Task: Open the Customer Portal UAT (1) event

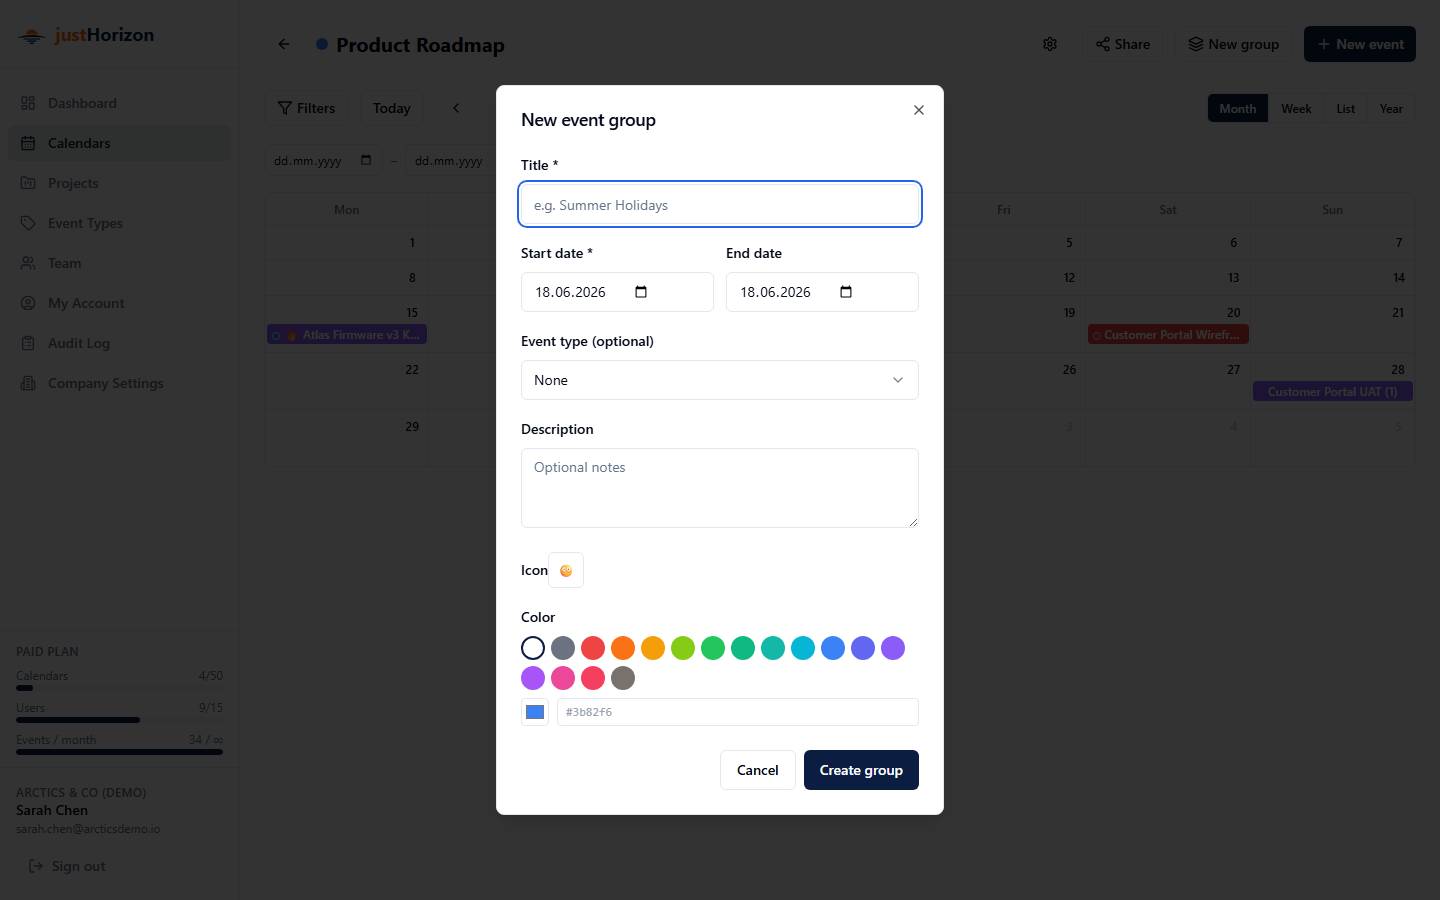Action: 1333,392
